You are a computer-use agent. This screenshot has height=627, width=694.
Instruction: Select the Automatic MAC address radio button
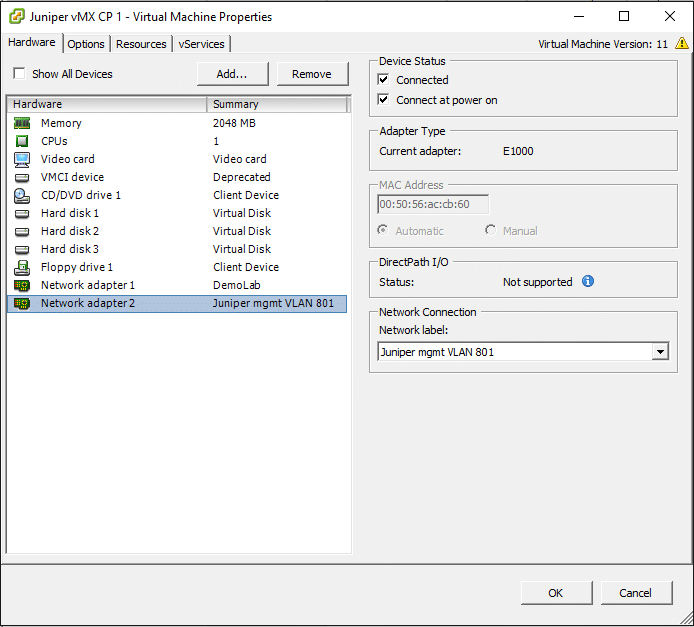382,230
